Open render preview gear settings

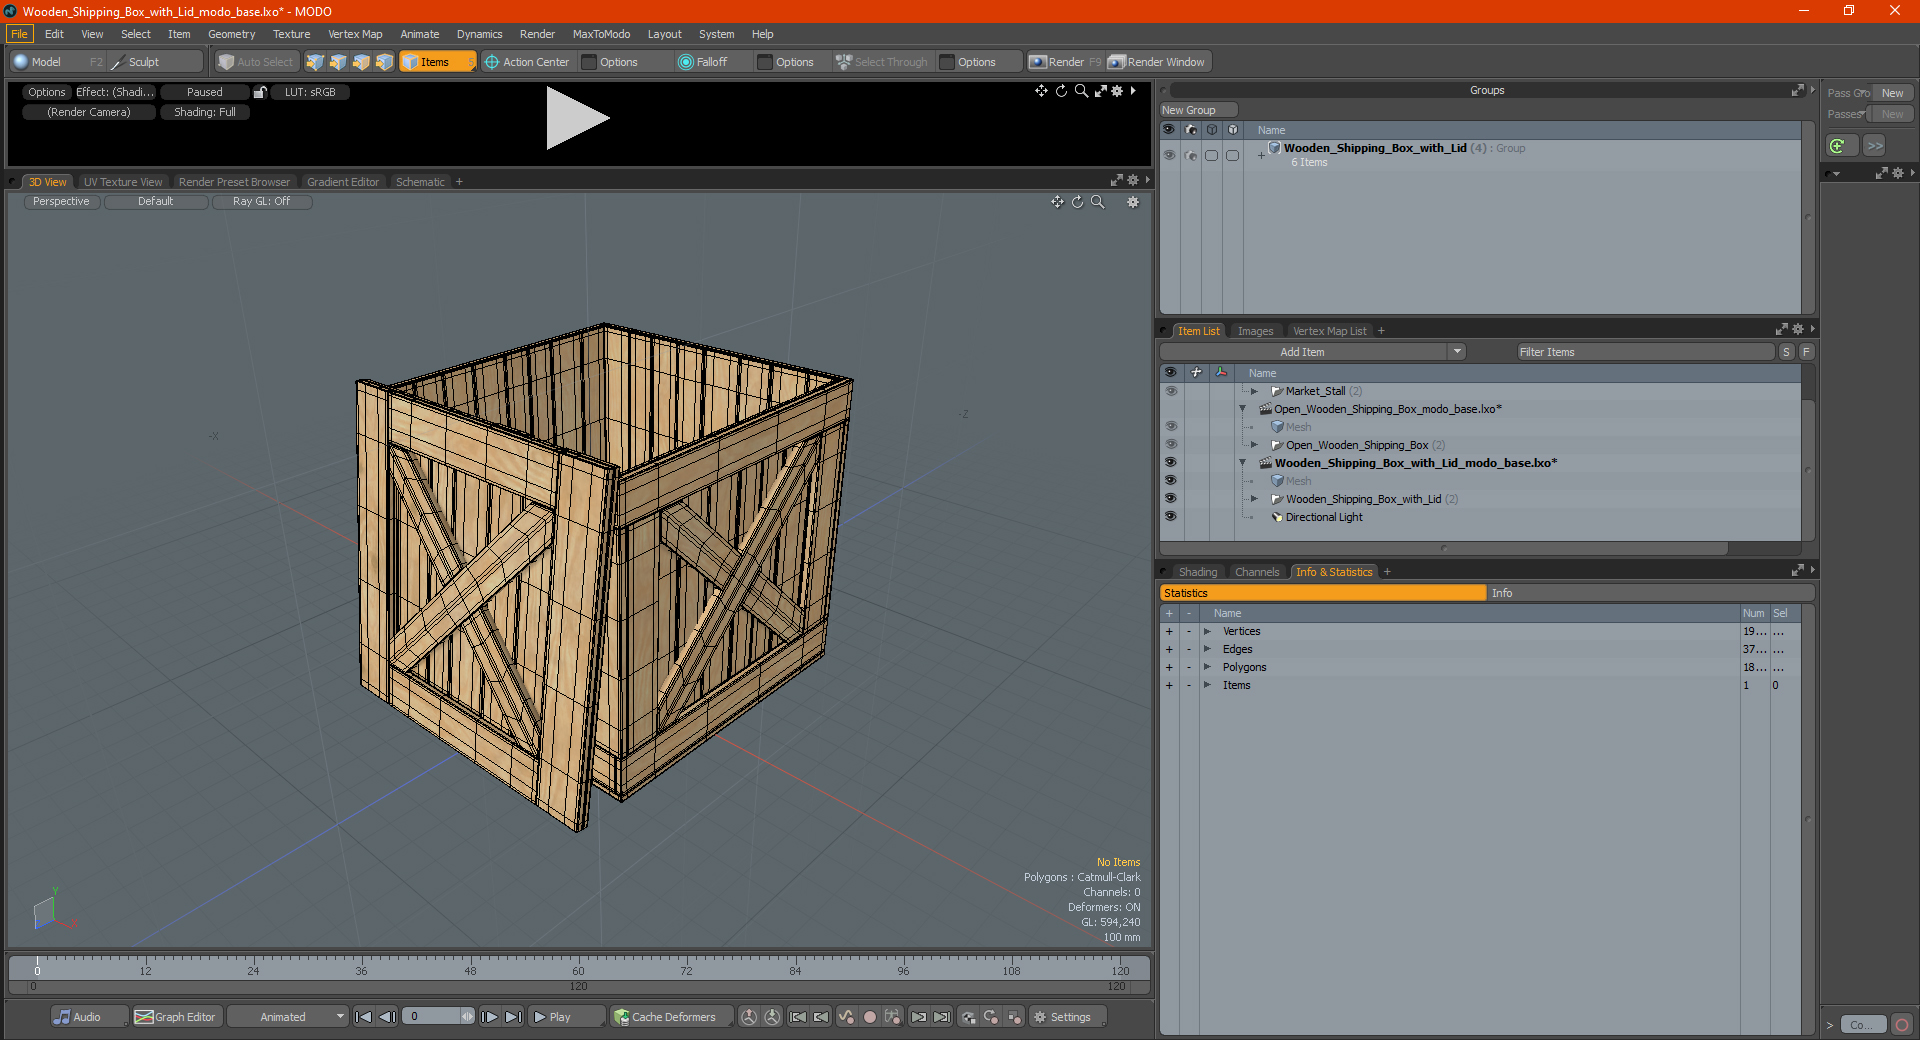tap(1117, 91)
